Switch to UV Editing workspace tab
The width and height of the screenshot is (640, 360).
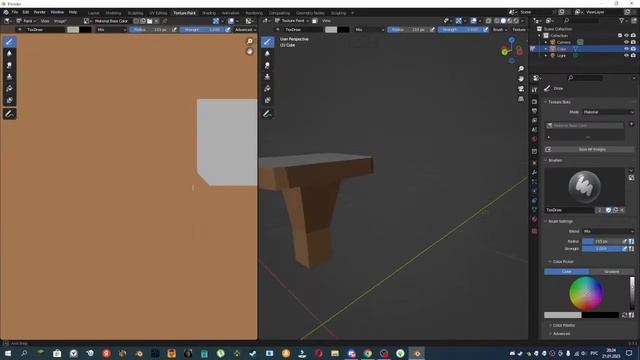click(x=158, y=13)
